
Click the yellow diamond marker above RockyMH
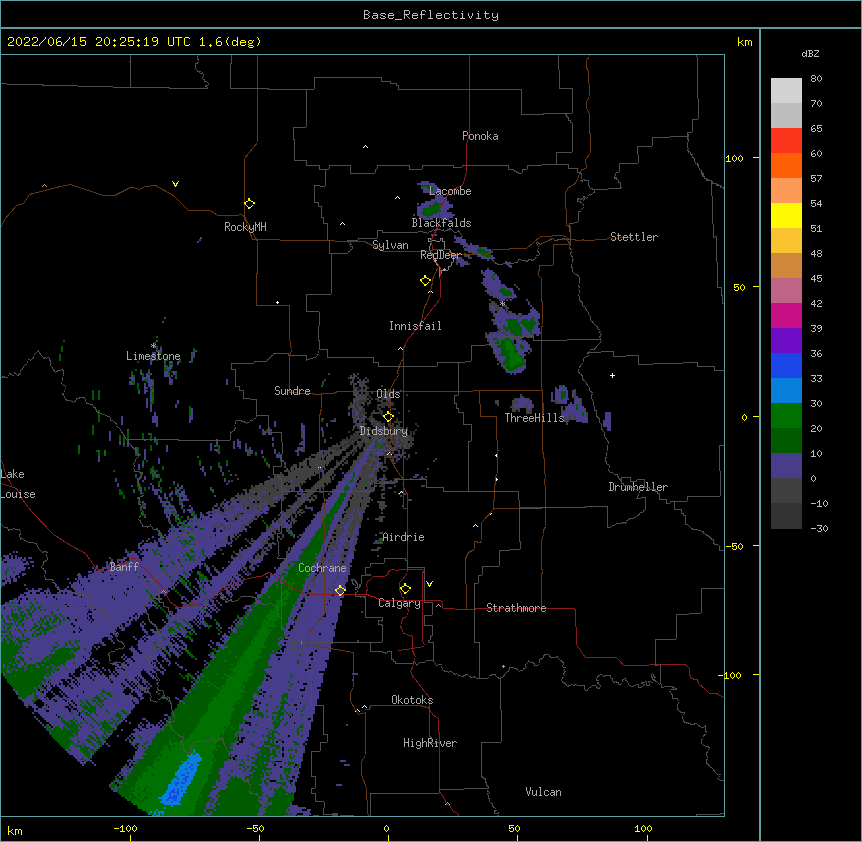(250, 203)
